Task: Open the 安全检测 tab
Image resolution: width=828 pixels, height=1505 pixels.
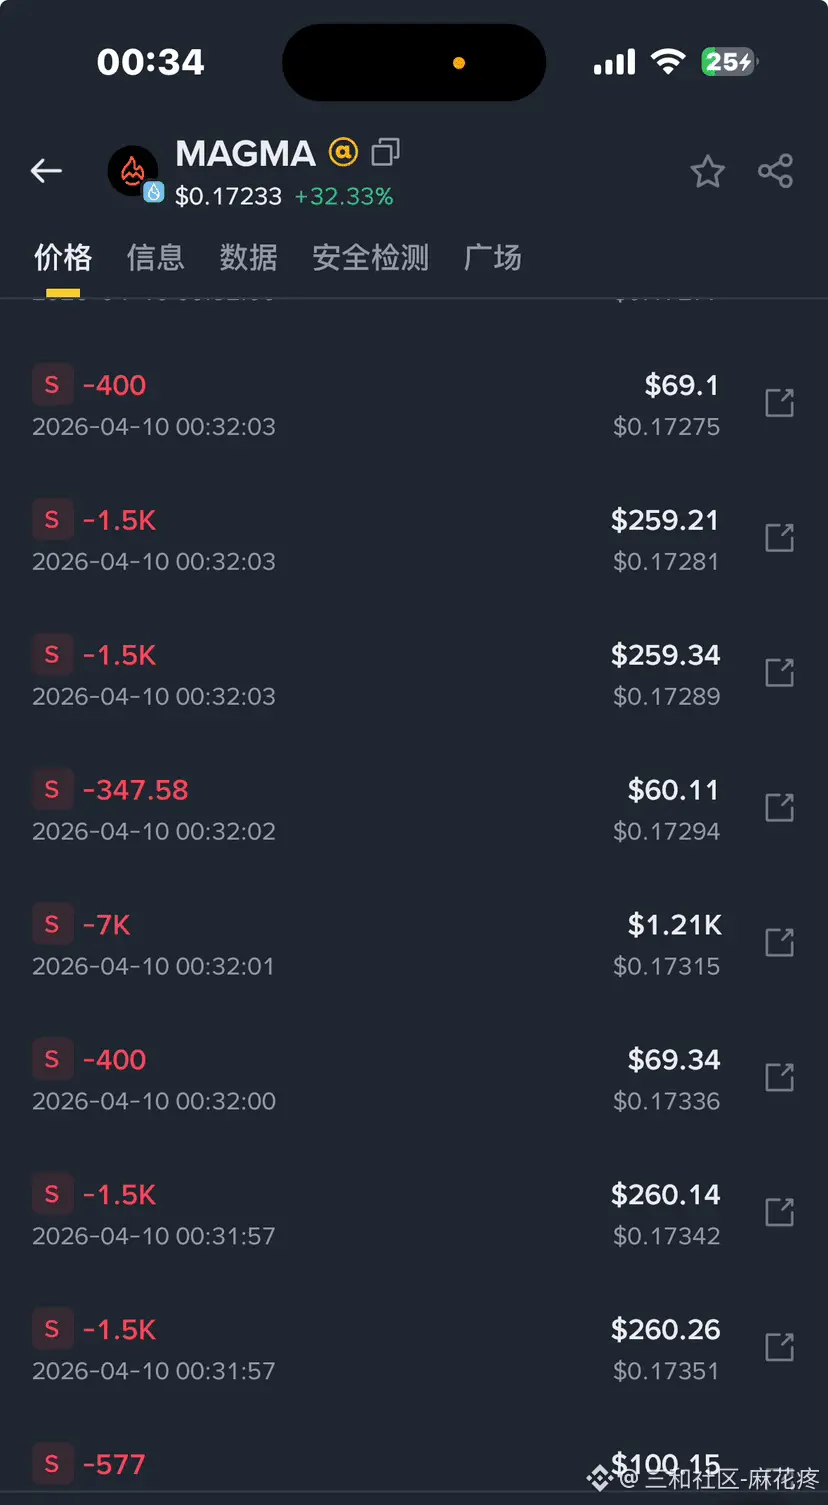Action: (x=370, y=258)
